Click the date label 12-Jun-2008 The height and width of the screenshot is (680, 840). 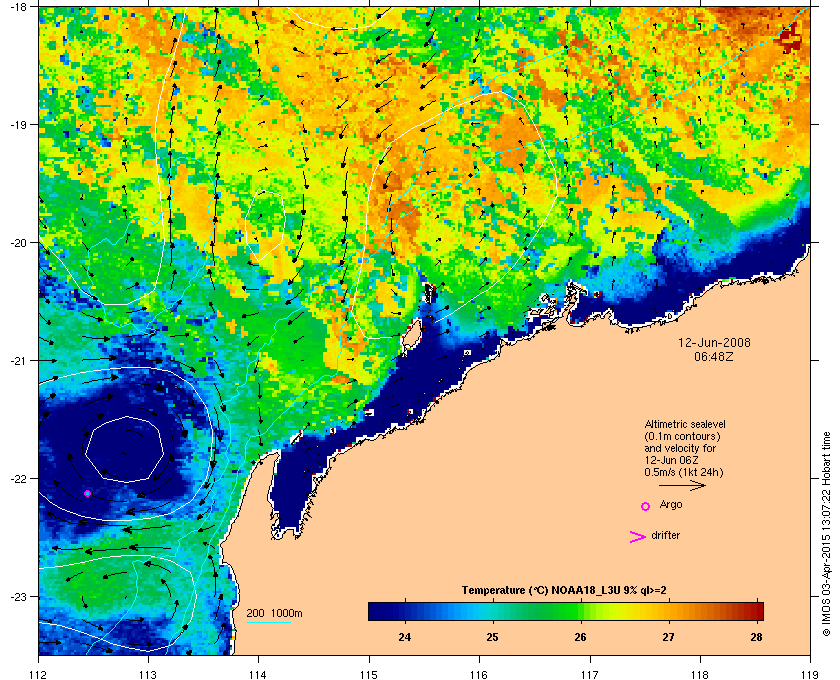coord(714,342)
